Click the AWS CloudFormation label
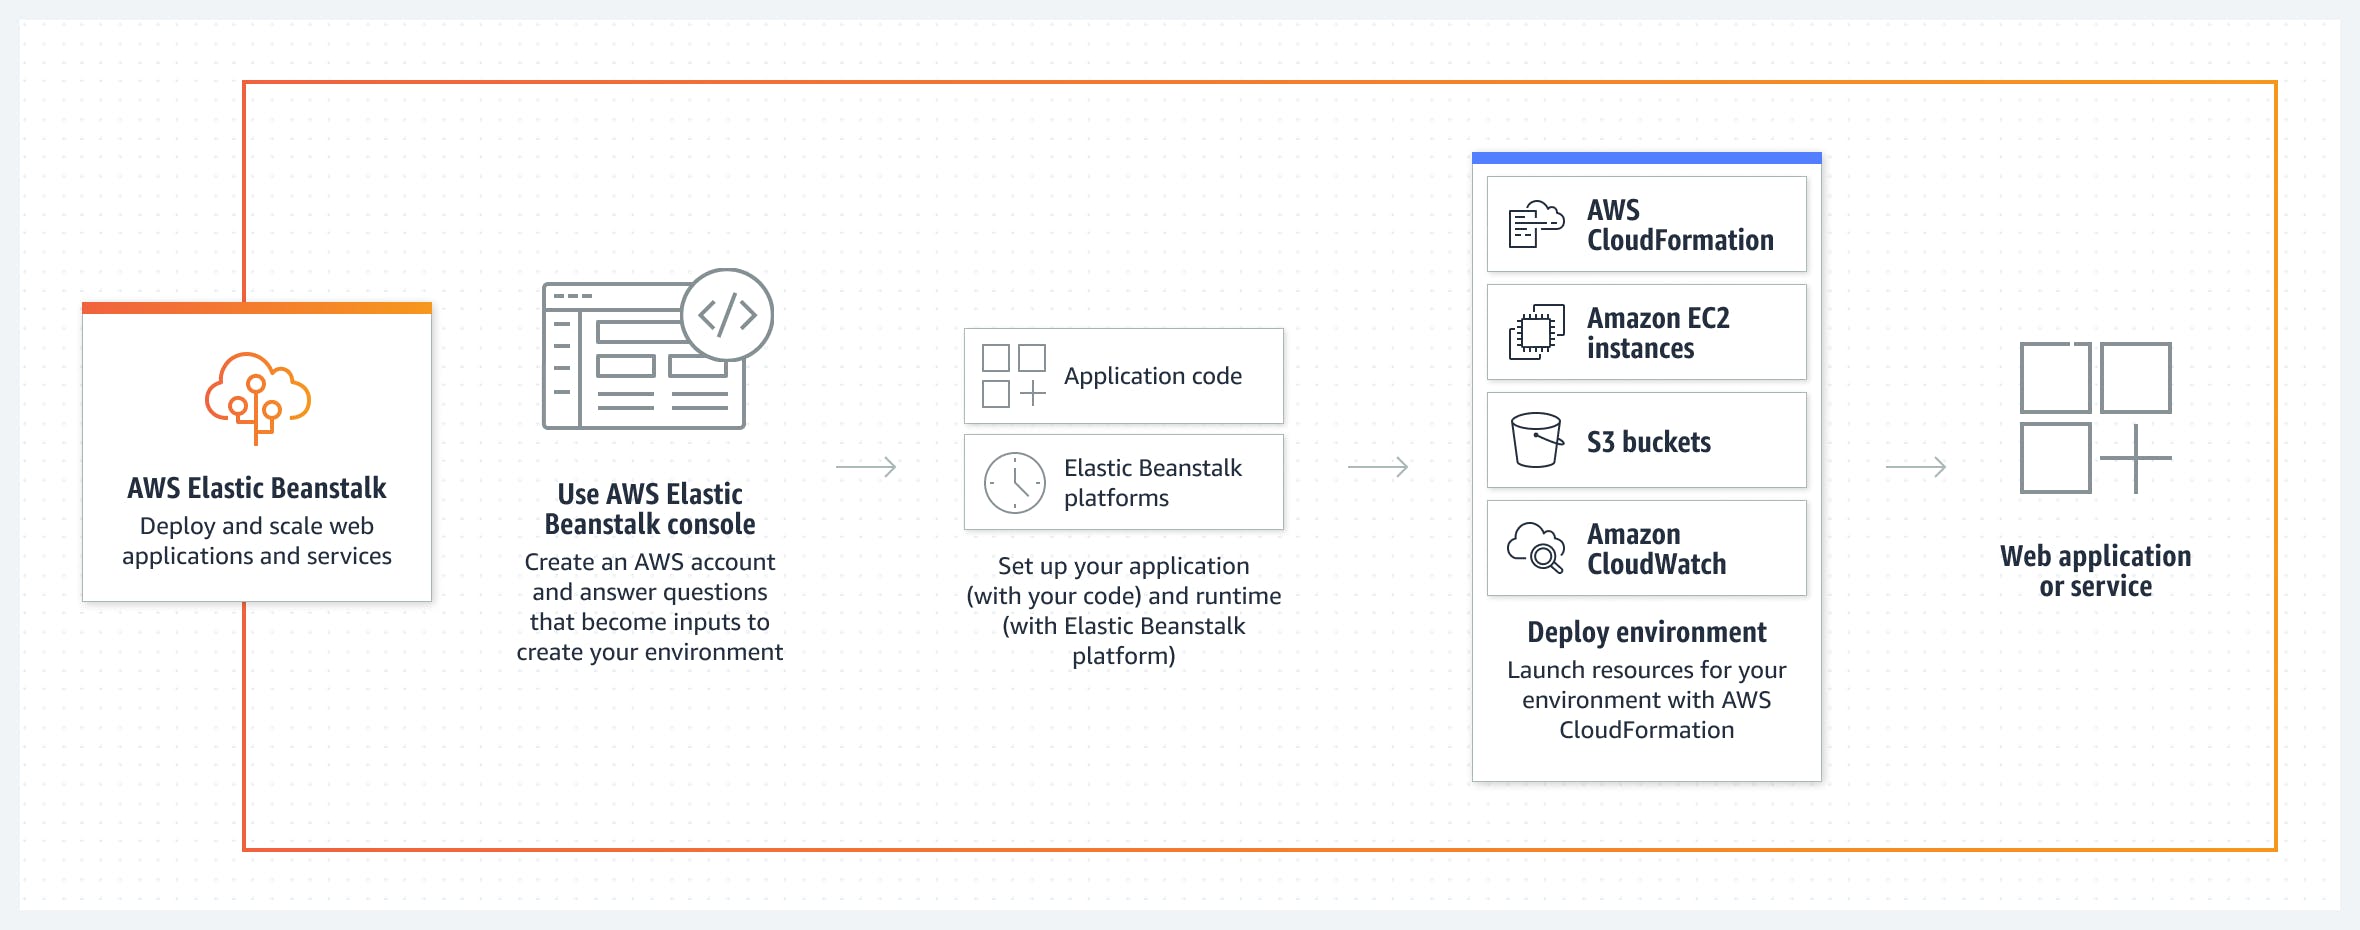This screenshot has height=930, width=2360. [x=1680, y=225]
